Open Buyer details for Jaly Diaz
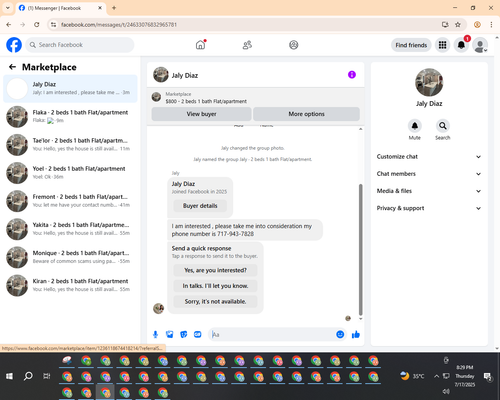Image resolution: width=500 pixels, height=400 pixels. pos(200,206)
